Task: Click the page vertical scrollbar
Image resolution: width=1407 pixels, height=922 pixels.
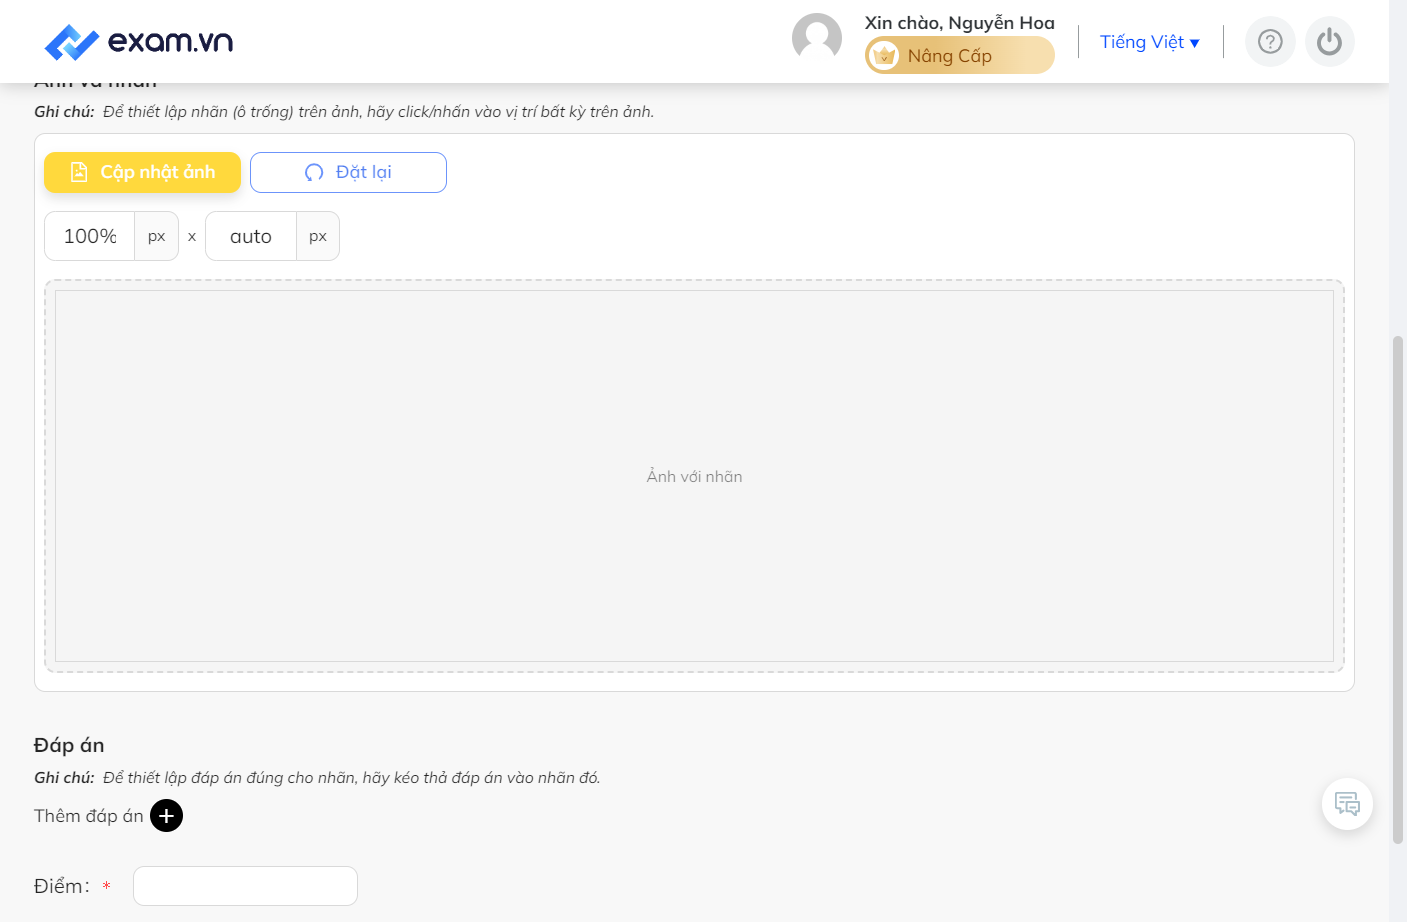Action: pos(1398,590)
